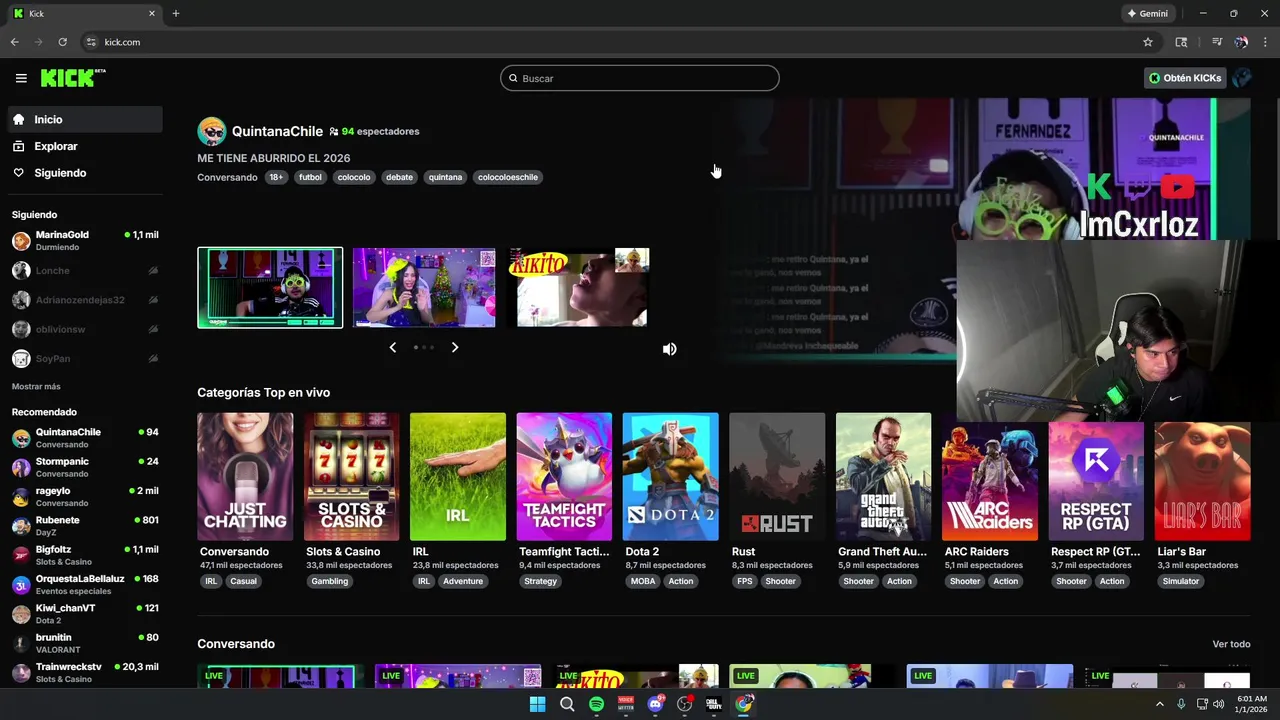The image size is (1280, 720).
Task: Filter by the colocolo tag
Action: tap(354, 177)
